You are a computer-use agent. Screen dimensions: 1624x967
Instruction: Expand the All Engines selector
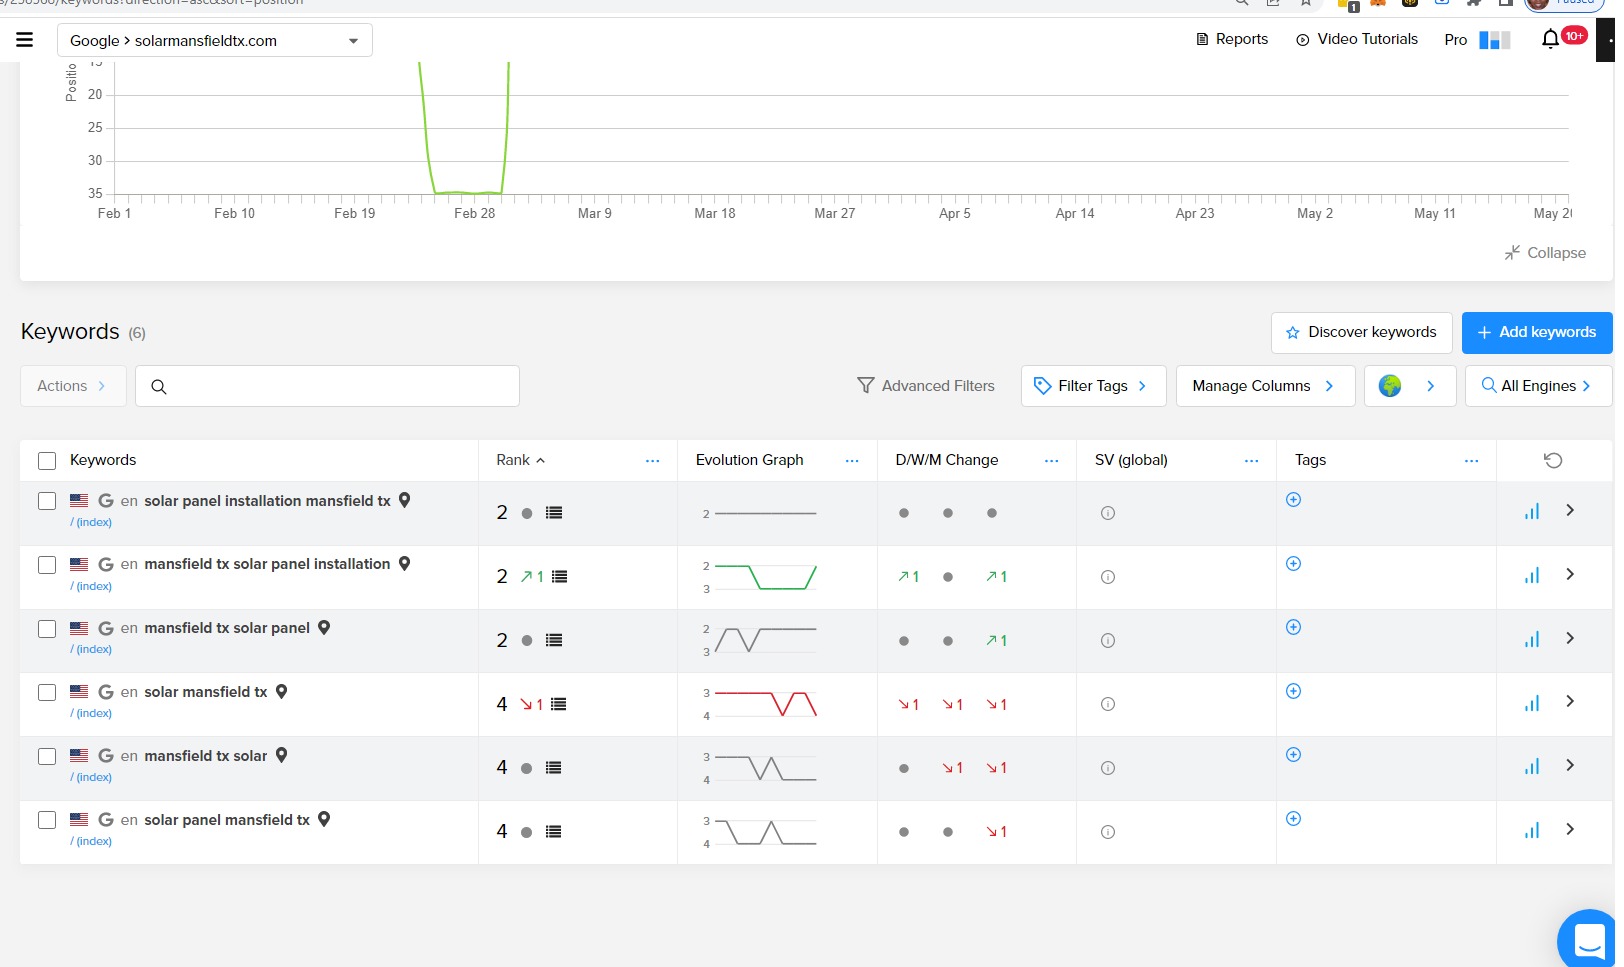(x=1537, y=386)
